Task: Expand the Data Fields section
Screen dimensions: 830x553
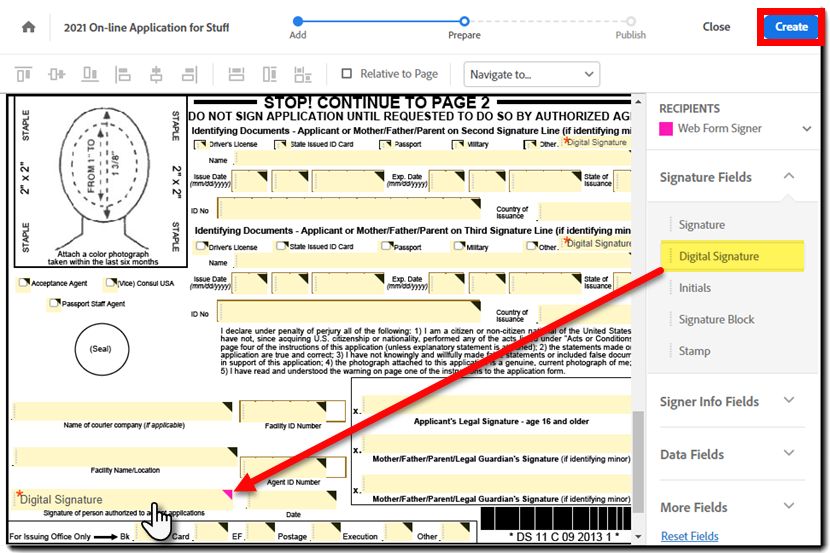Action: click(789, 453)
